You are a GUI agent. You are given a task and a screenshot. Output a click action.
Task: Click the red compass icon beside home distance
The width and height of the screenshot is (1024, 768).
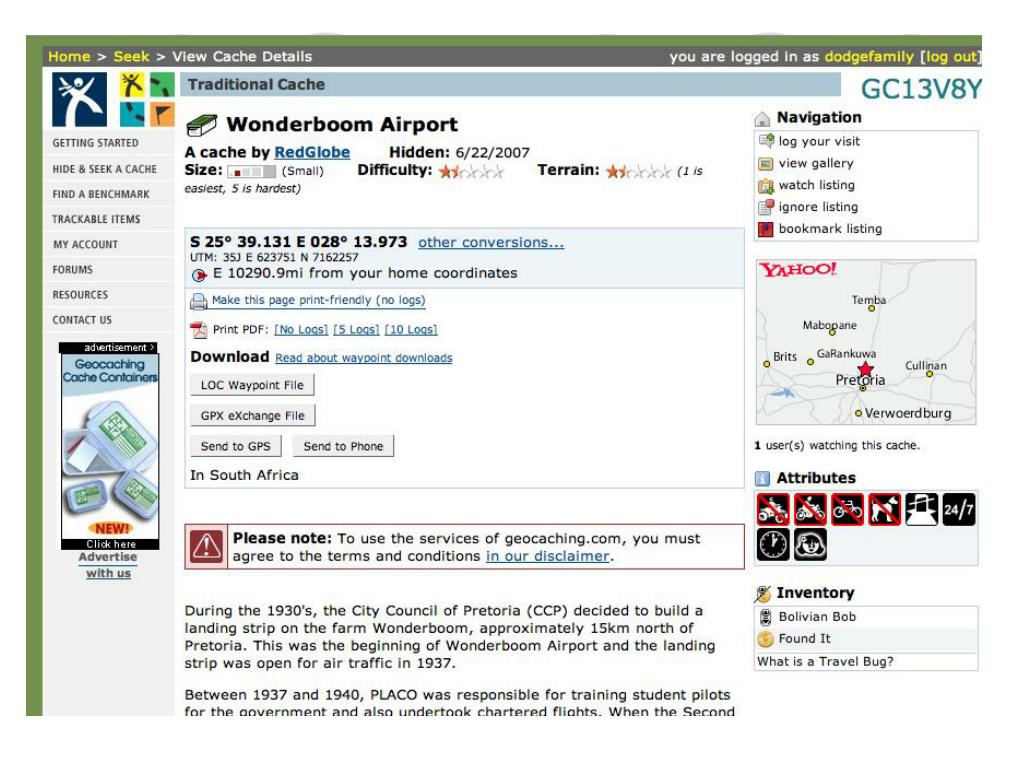[x=199, y=275]
